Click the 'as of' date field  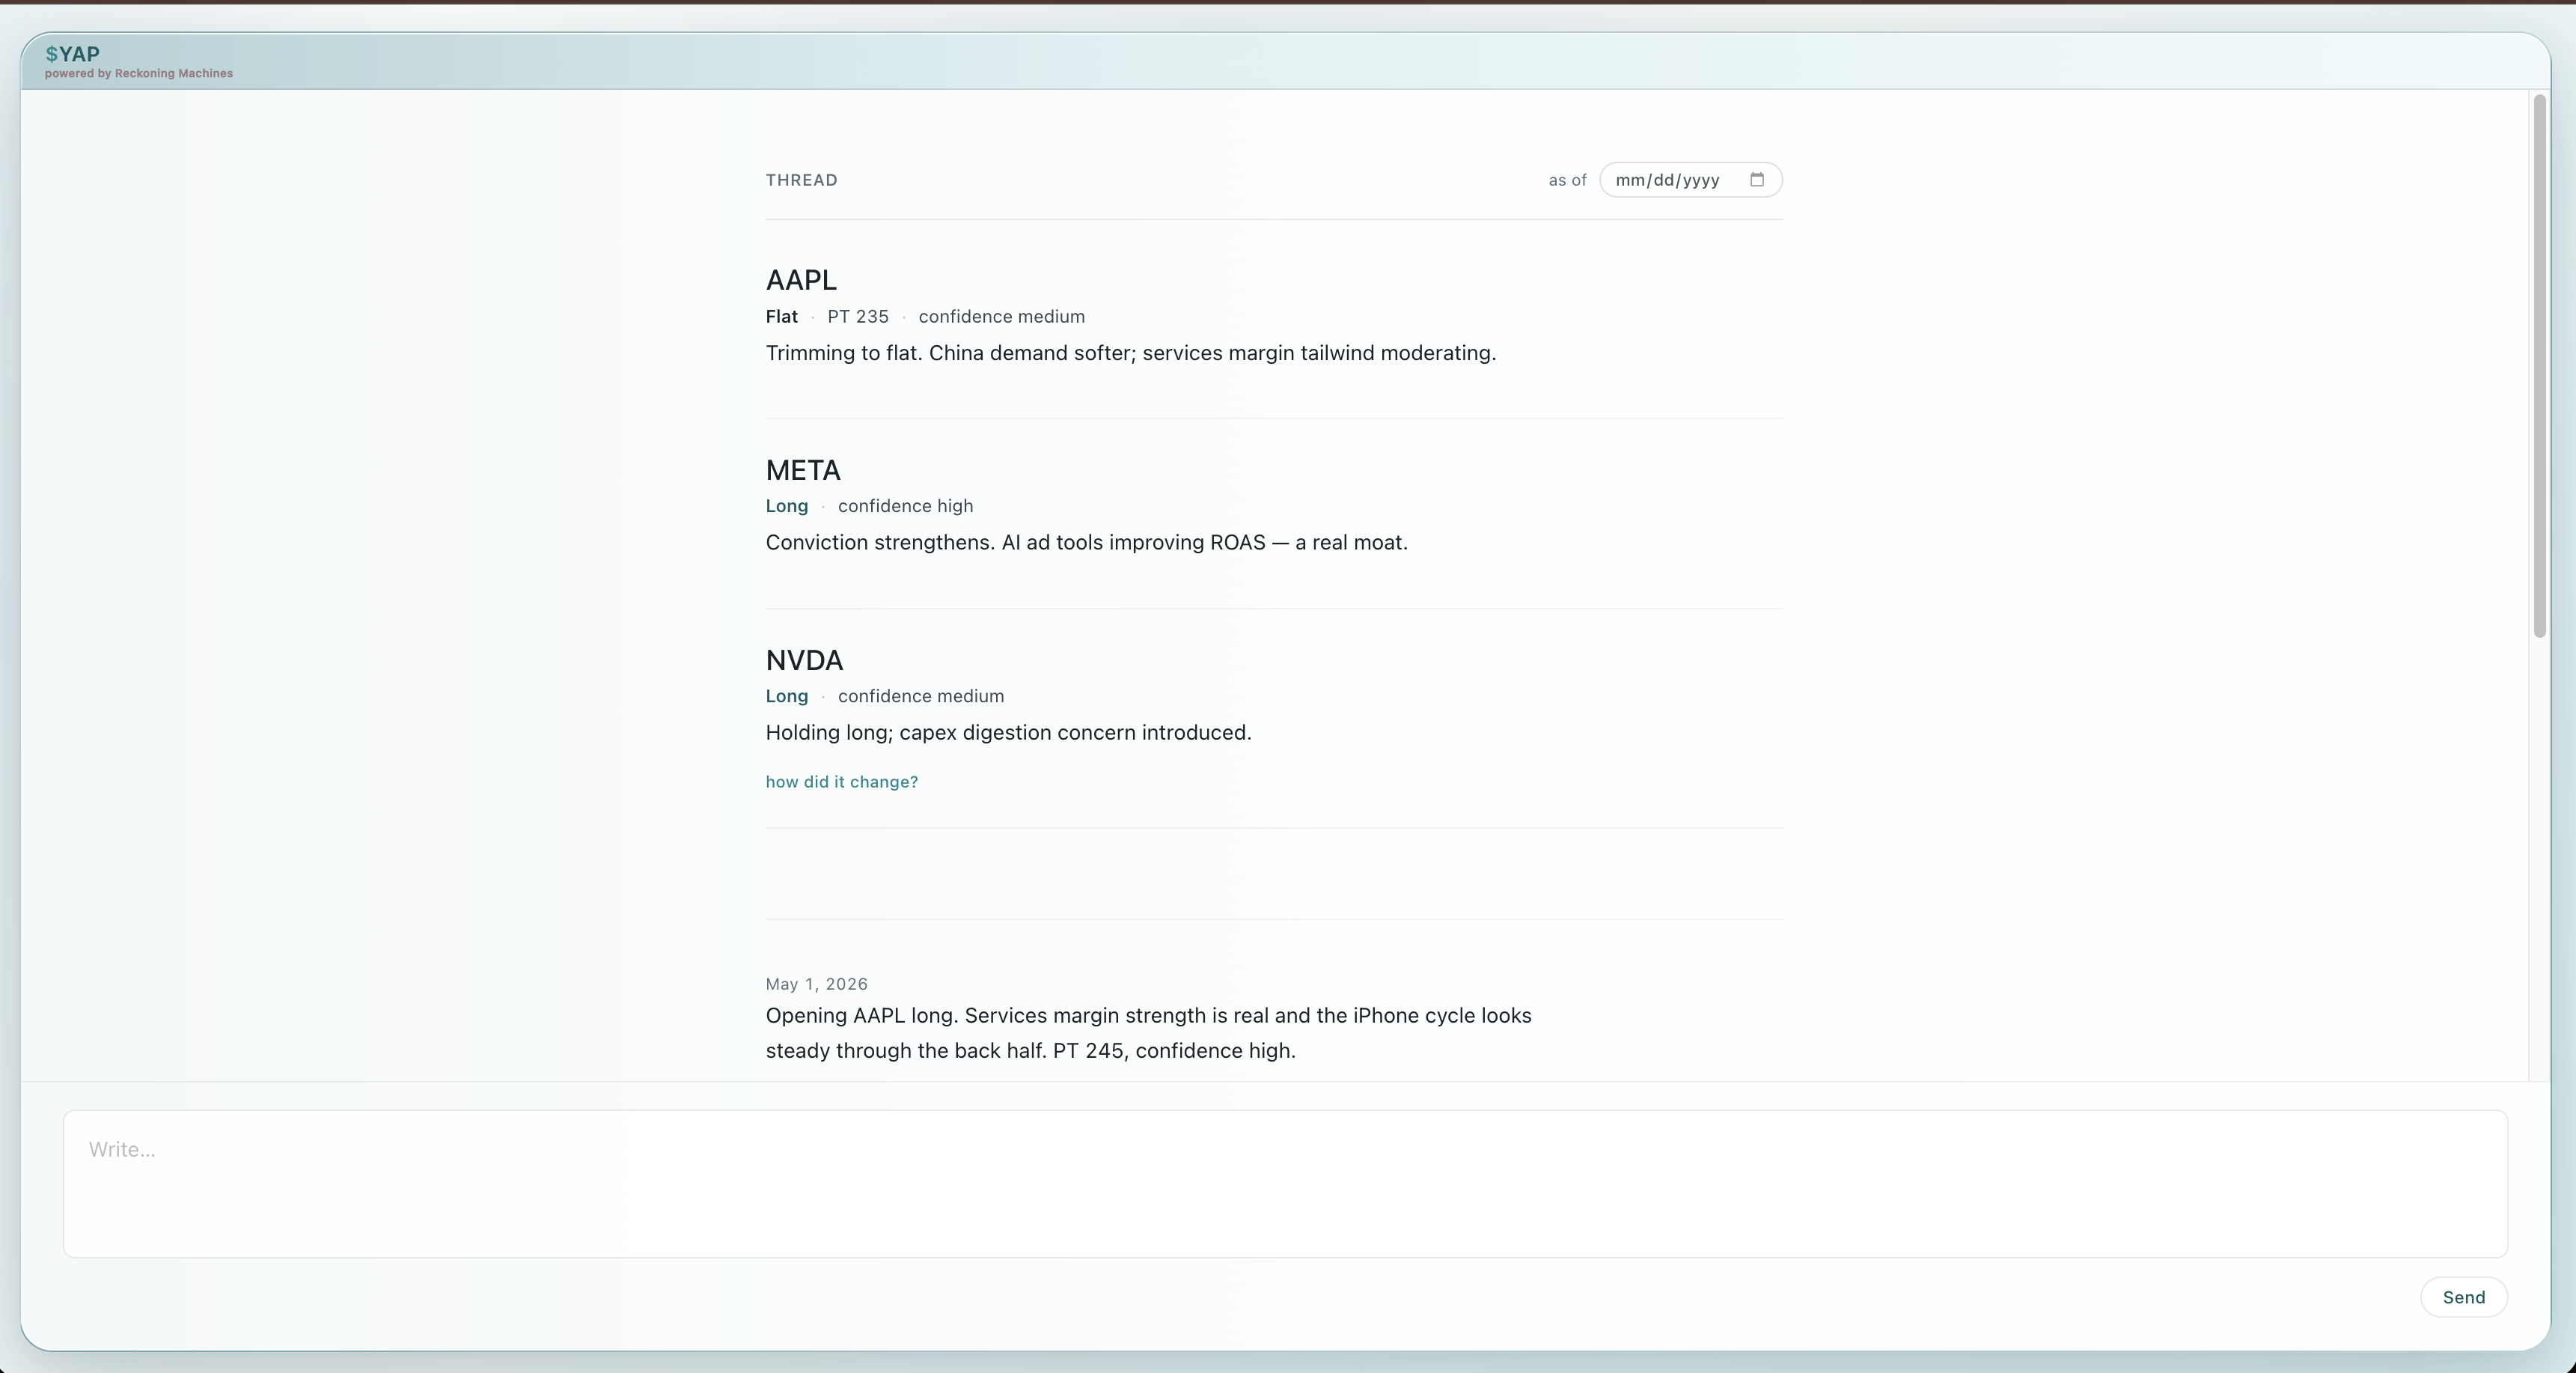click(1690, 180)
